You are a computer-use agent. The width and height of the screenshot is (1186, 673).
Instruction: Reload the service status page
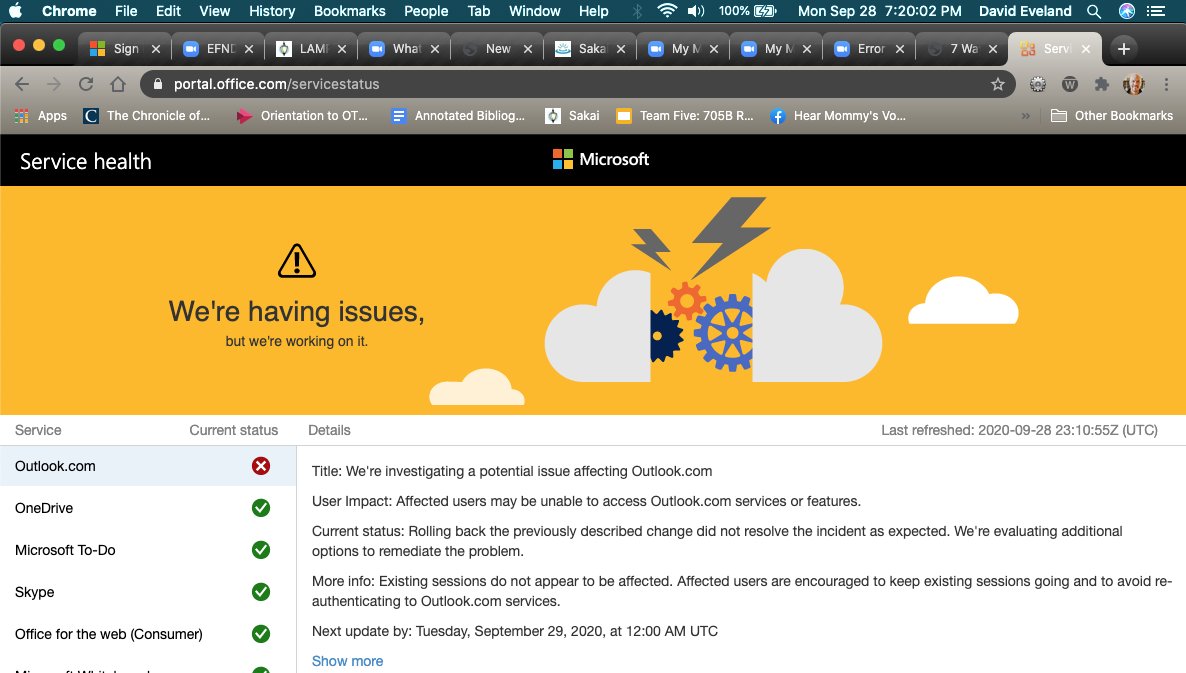pyautogui.click(x=86, y=84)
